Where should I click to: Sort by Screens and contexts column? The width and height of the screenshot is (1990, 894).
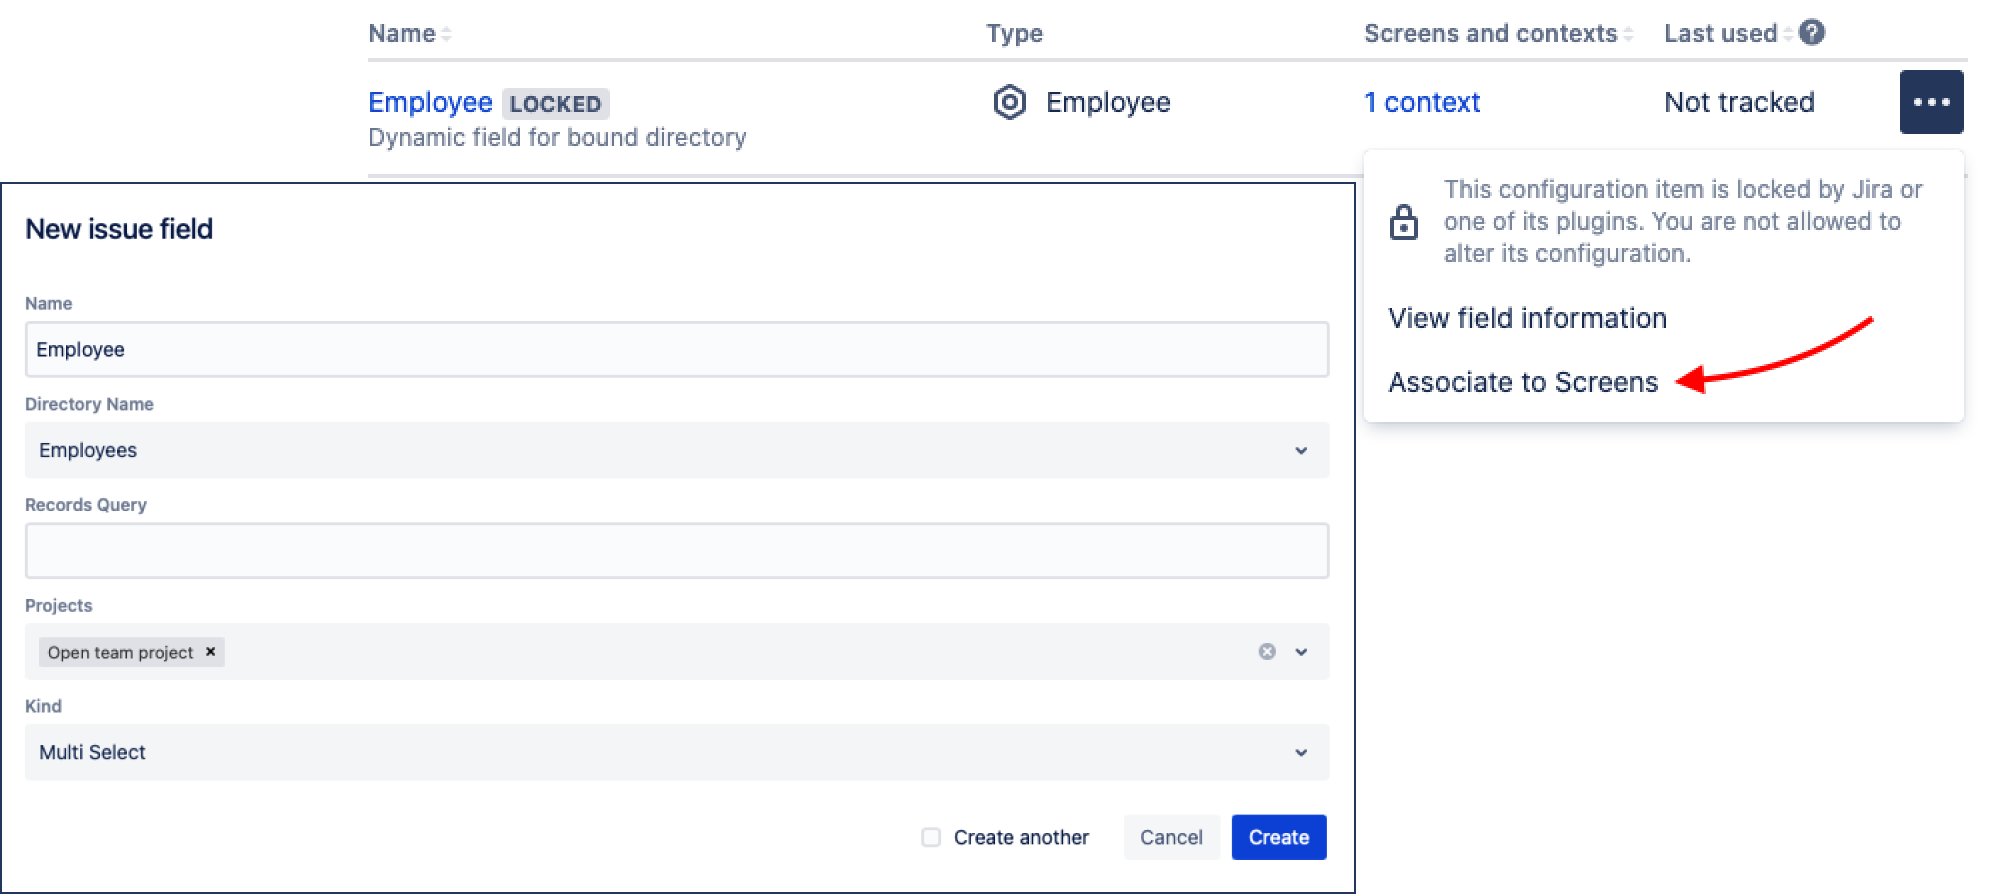(x=1627, y=34)
